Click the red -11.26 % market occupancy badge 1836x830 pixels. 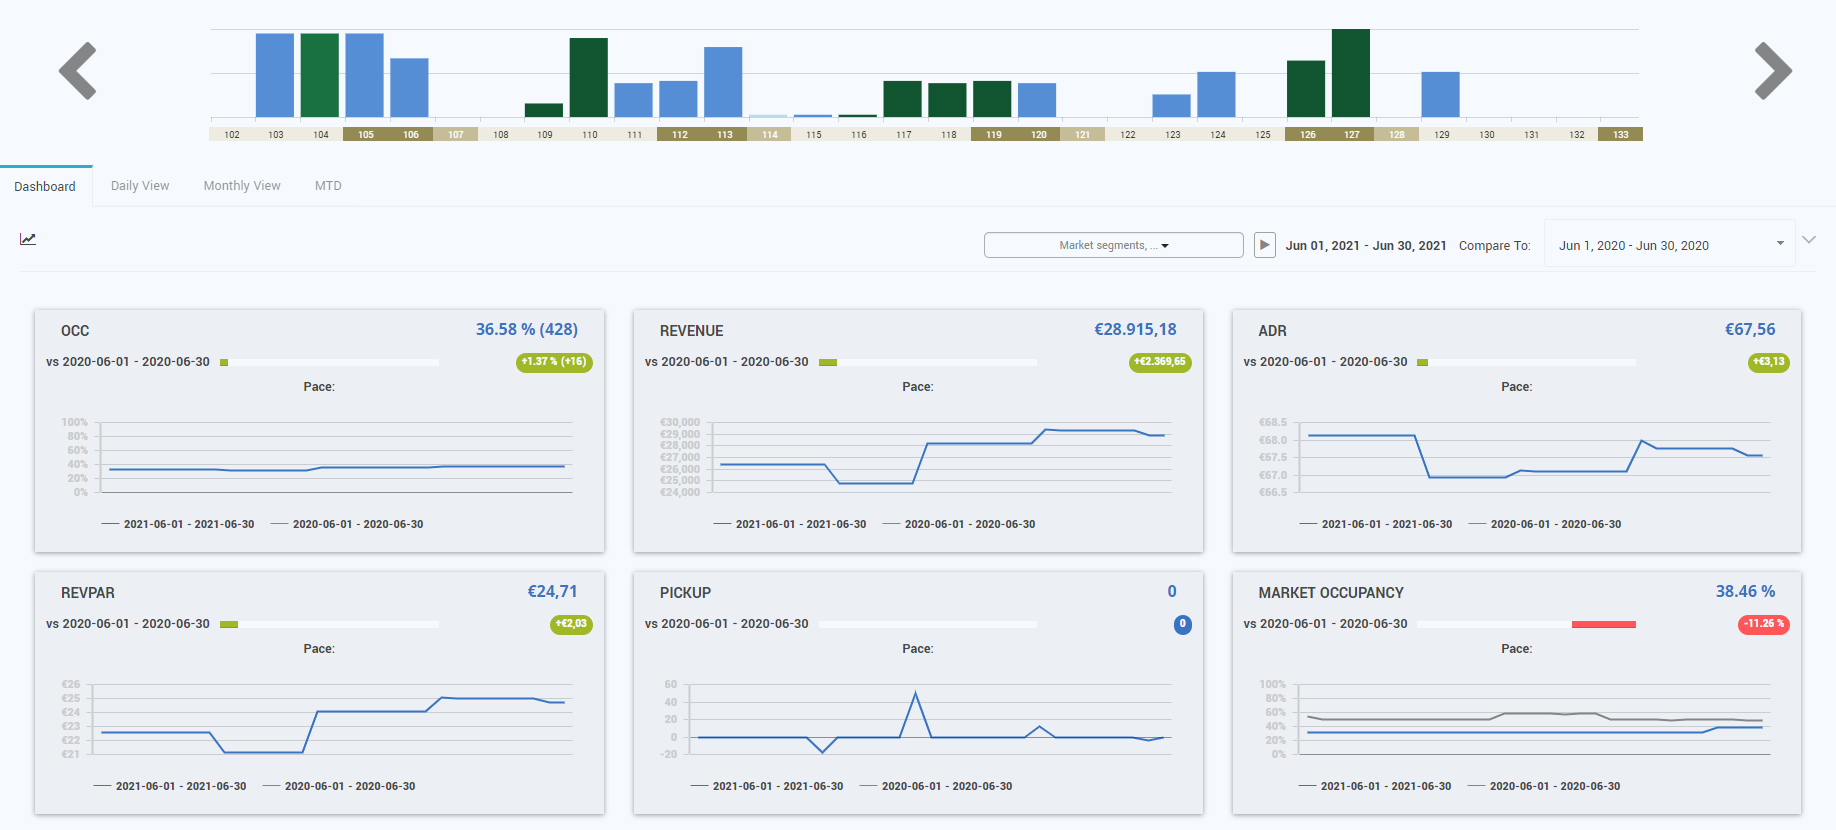point(1763,624)
